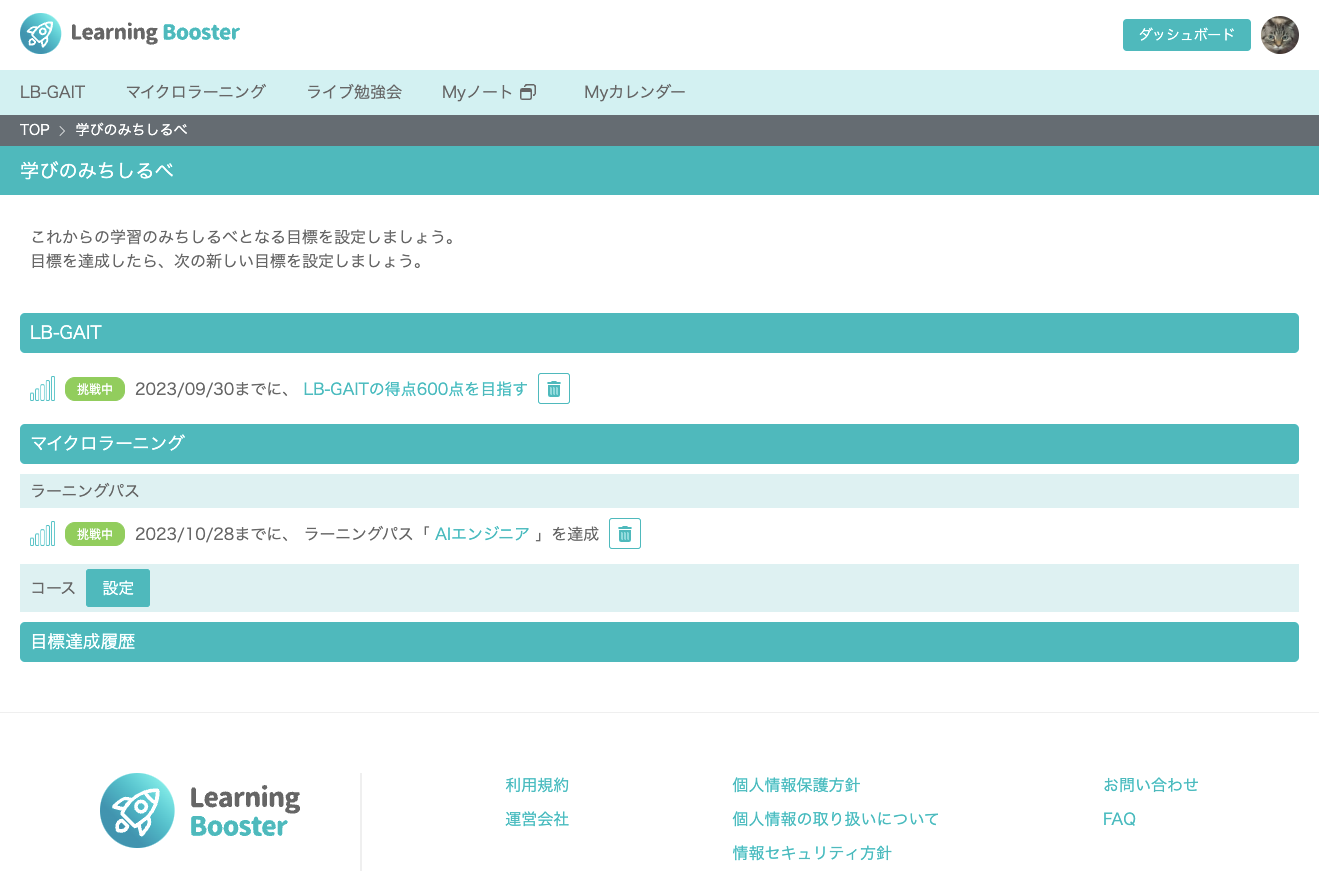Click the 利用規約 footer link
Viewport: 1319px width, 871px height.
(x=537, y=785)
